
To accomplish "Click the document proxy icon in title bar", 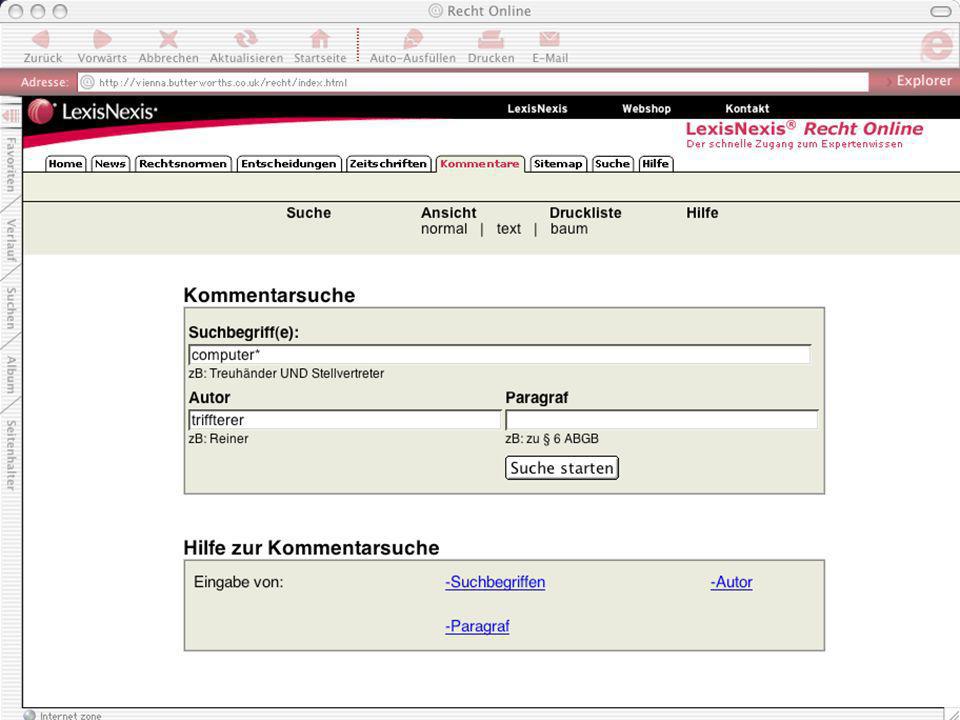I will 435,10.
